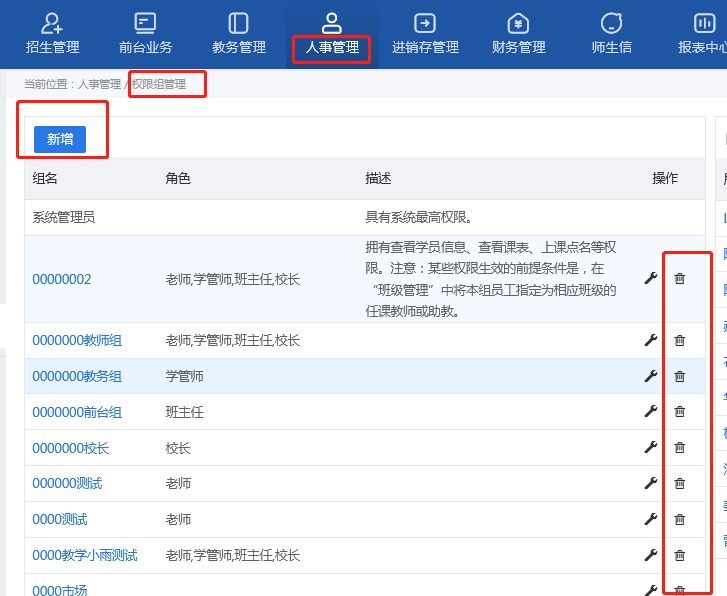This screenshot has height=596, width=727.
Task: Switch to 进销存管理 menu label
Action: [426, 47]
